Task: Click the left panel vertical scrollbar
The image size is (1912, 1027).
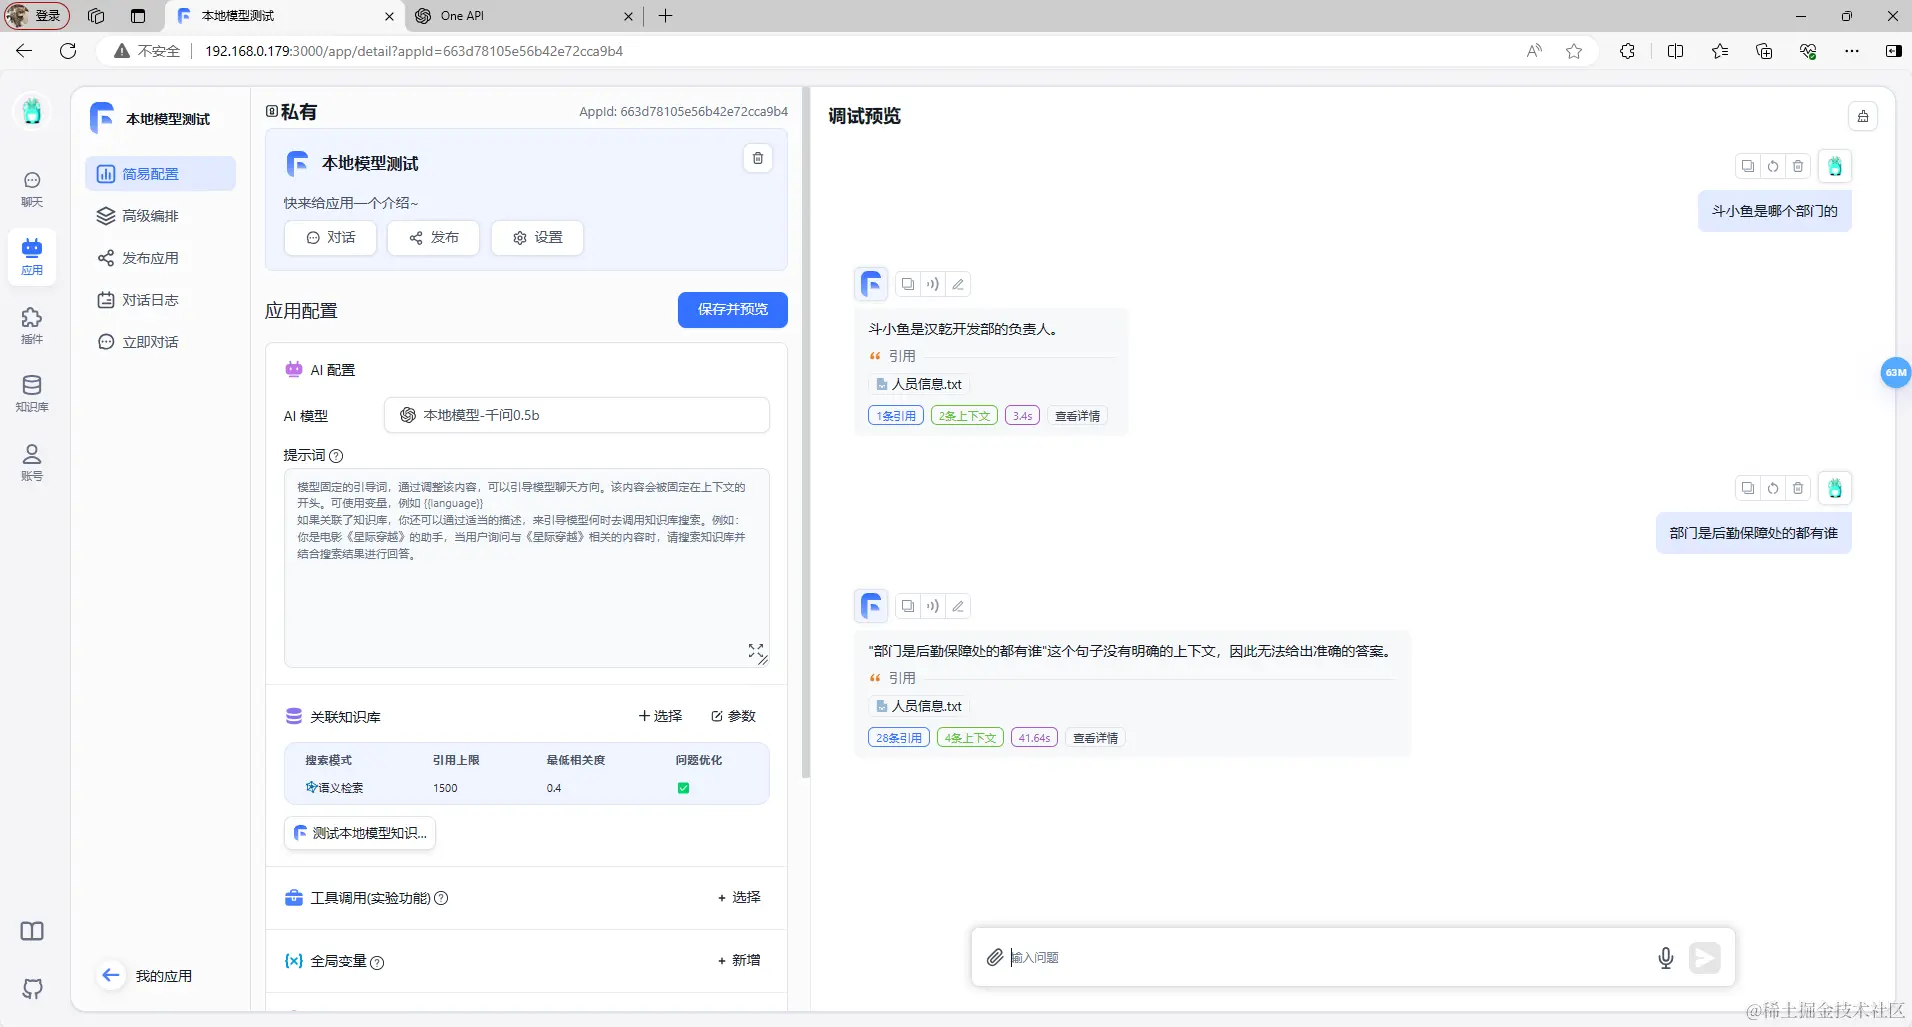Action: [806, 432]
